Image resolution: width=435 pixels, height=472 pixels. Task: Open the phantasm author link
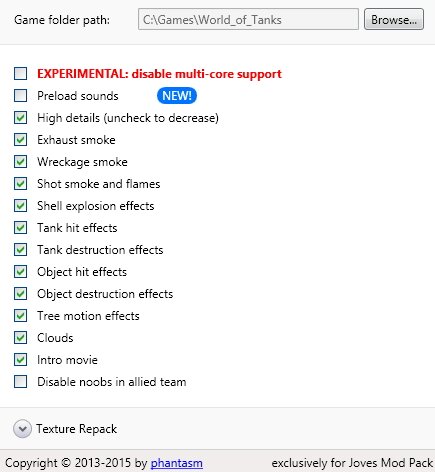tap(177, 463)
